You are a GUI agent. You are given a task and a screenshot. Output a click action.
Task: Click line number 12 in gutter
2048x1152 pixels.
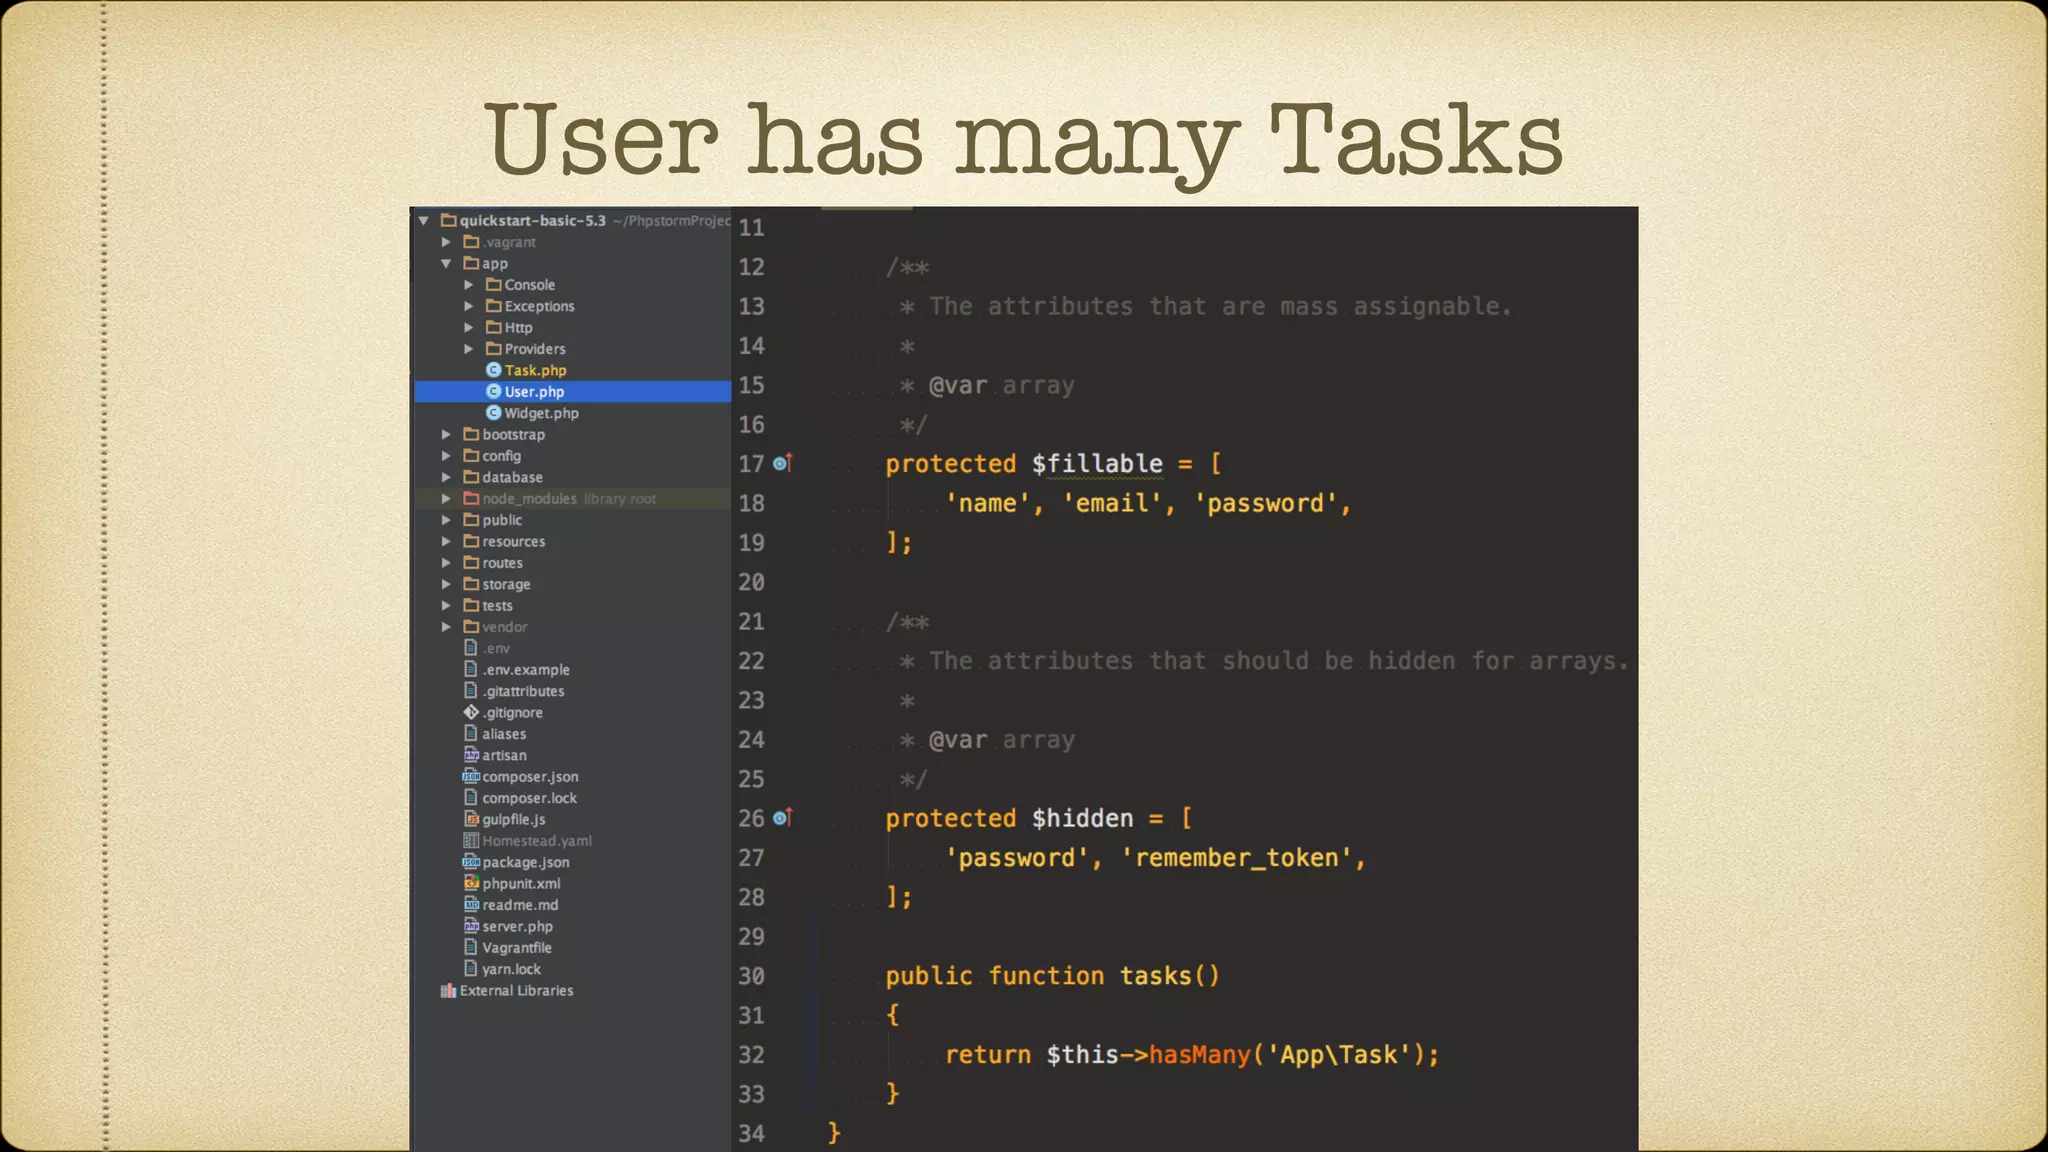point(752,267)
